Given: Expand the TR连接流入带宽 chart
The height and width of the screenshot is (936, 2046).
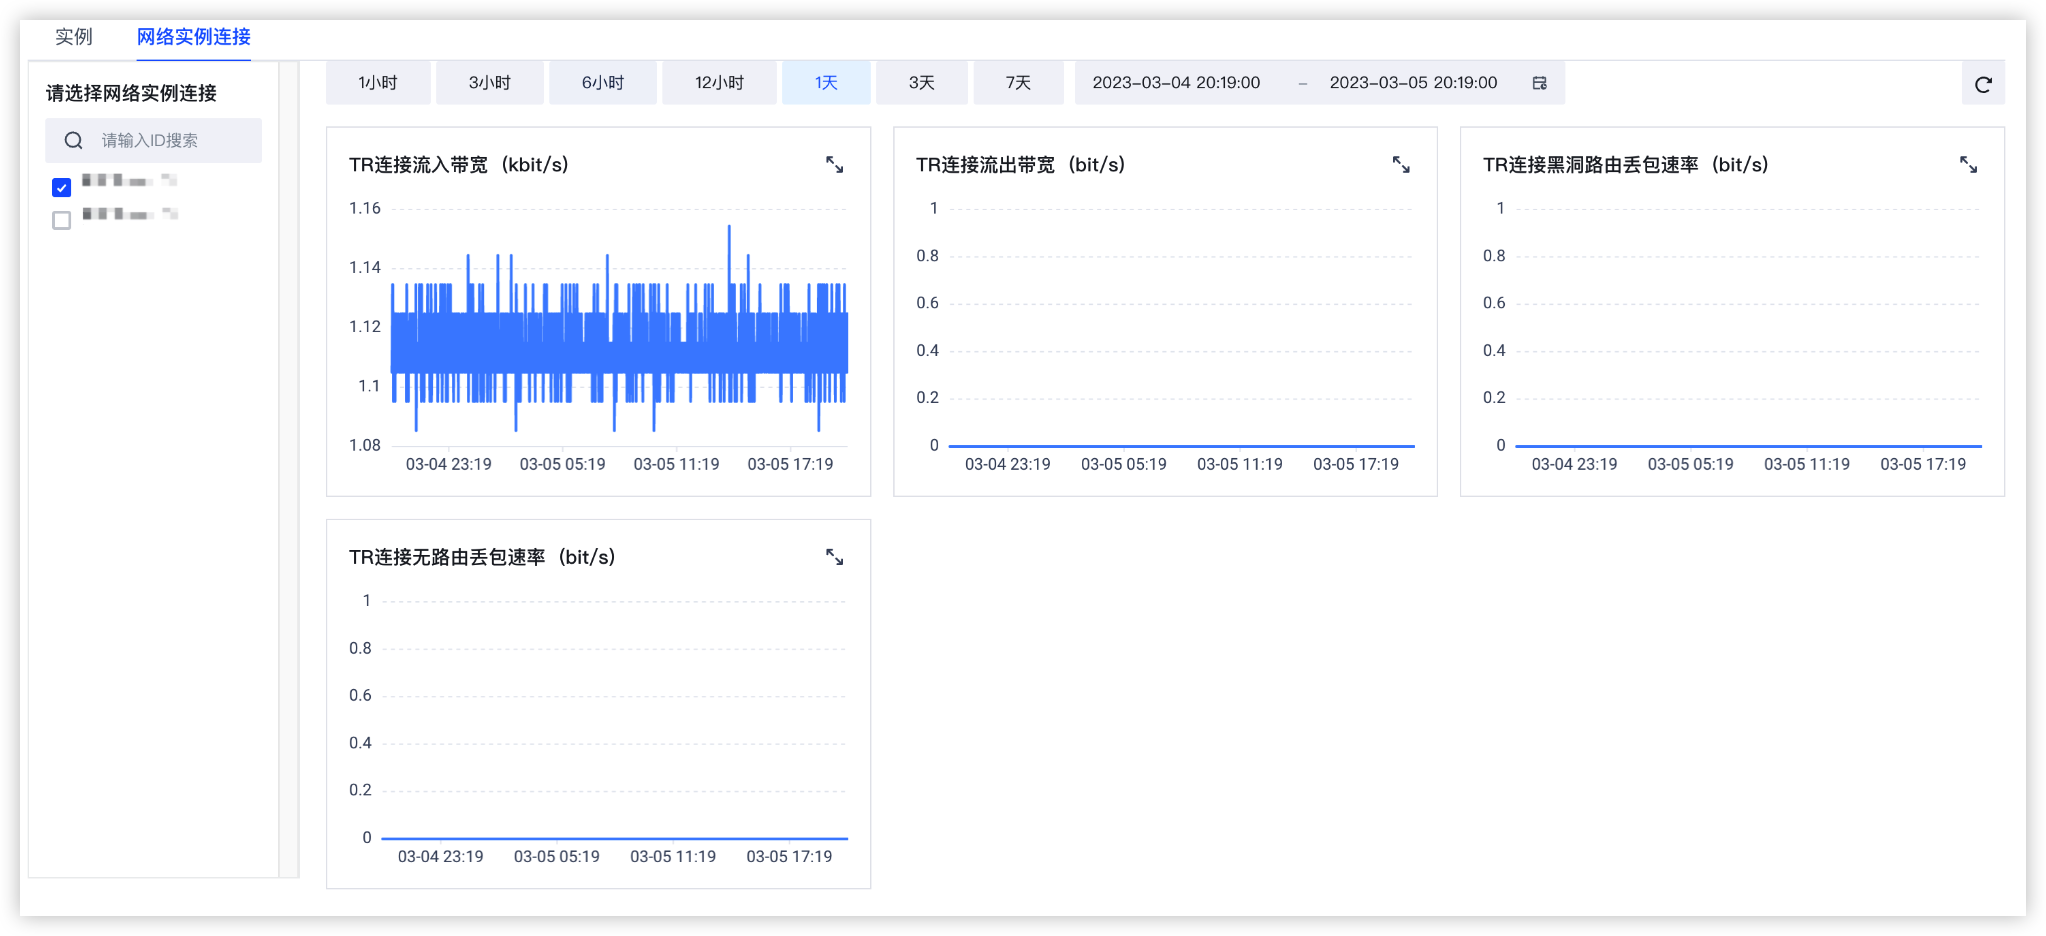Looking at the screenshot, I should coord(834,165).
